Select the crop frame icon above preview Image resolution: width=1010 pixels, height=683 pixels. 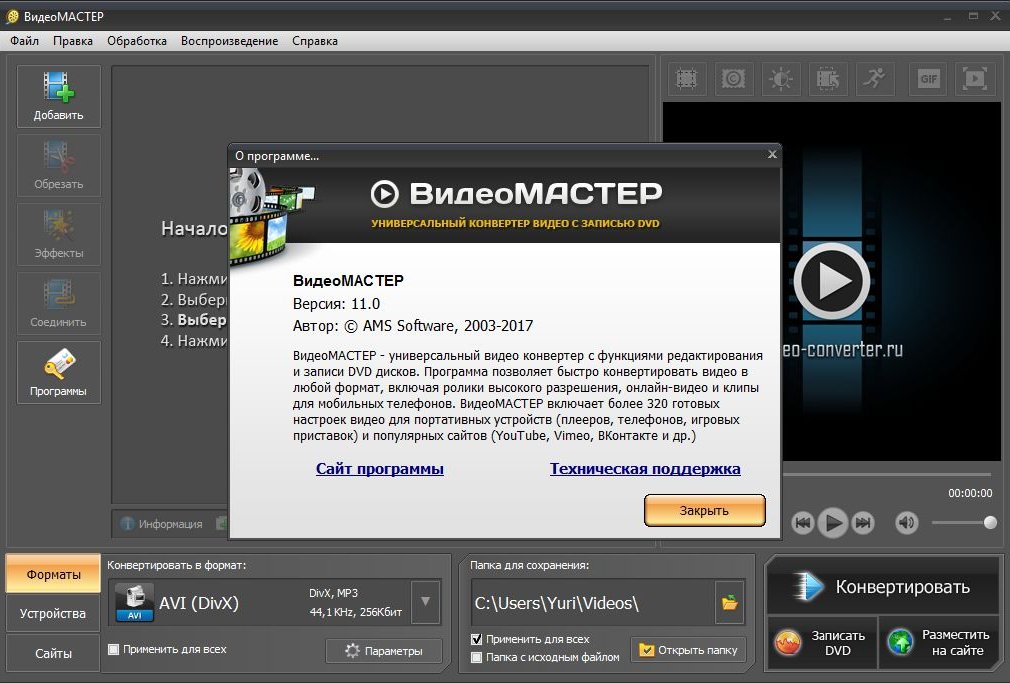tap(687, 79)
